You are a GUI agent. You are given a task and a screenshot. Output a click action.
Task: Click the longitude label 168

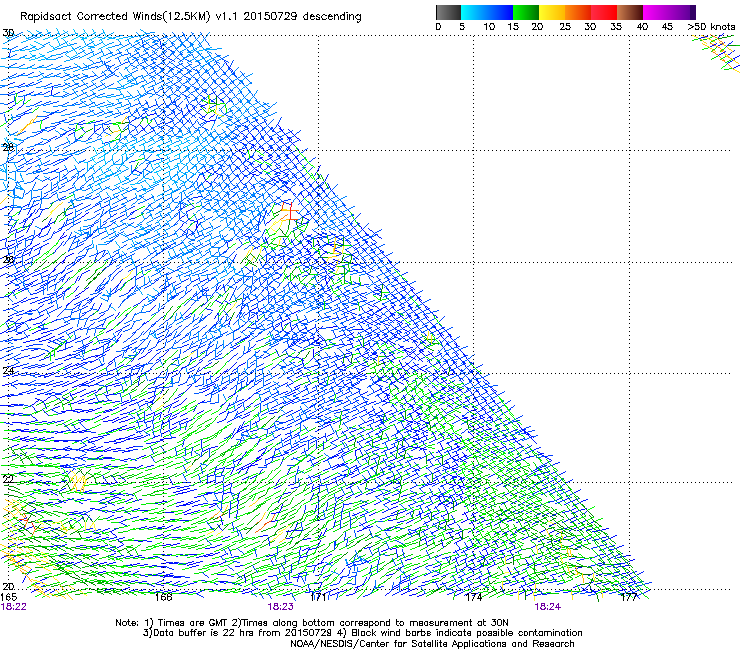click(x=163, y=597)
